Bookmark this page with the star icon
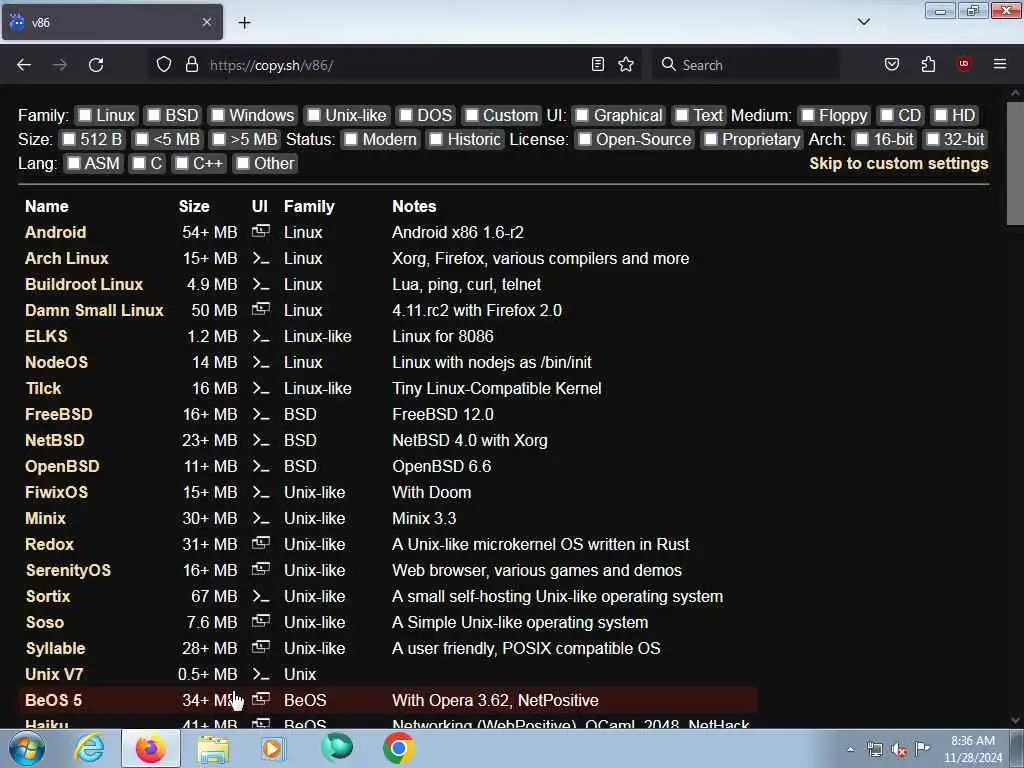 626,64
